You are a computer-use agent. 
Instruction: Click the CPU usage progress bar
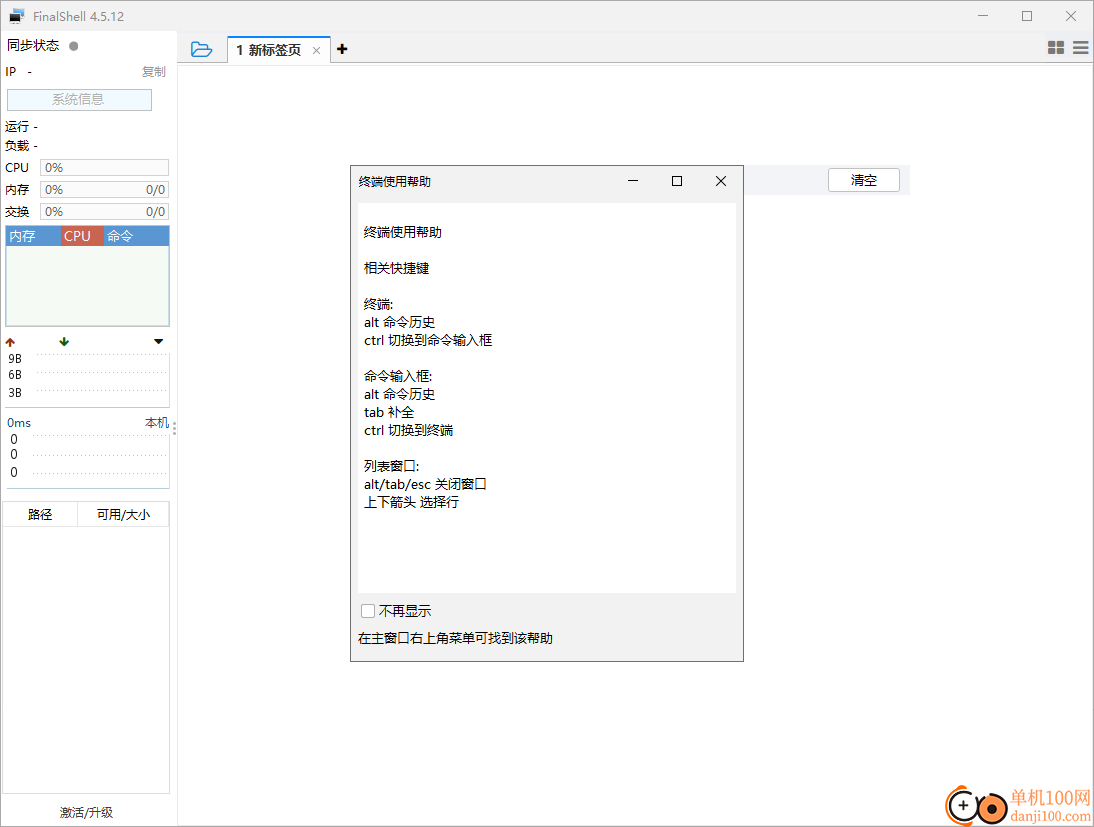105,167
